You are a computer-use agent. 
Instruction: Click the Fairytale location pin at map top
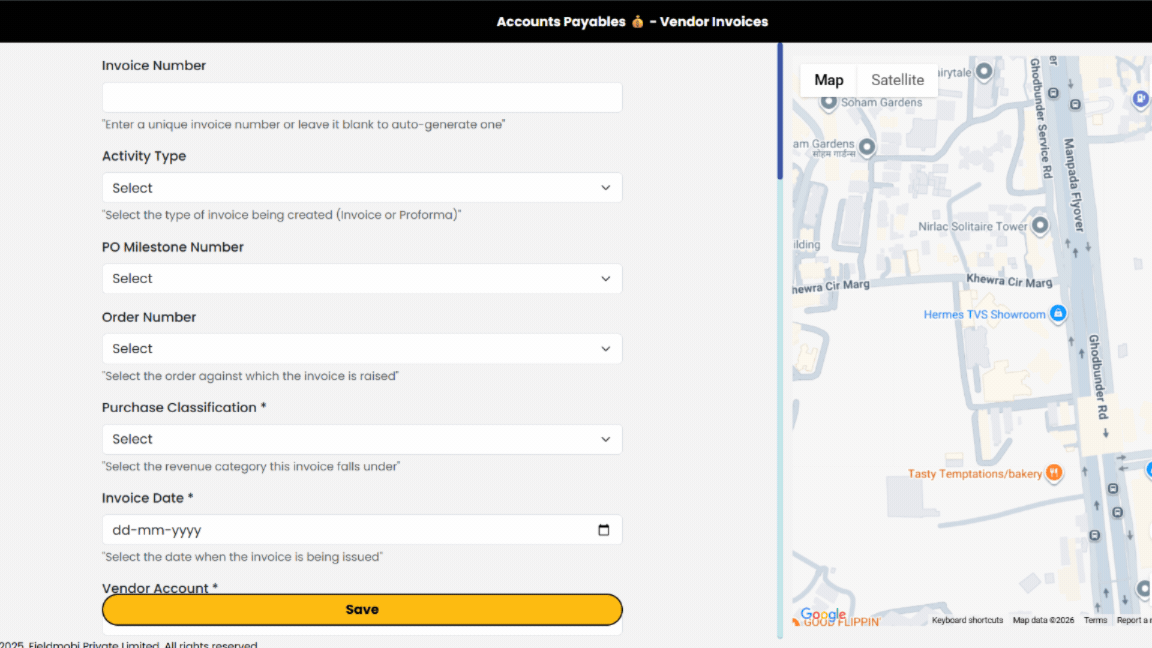coord(984,71)
